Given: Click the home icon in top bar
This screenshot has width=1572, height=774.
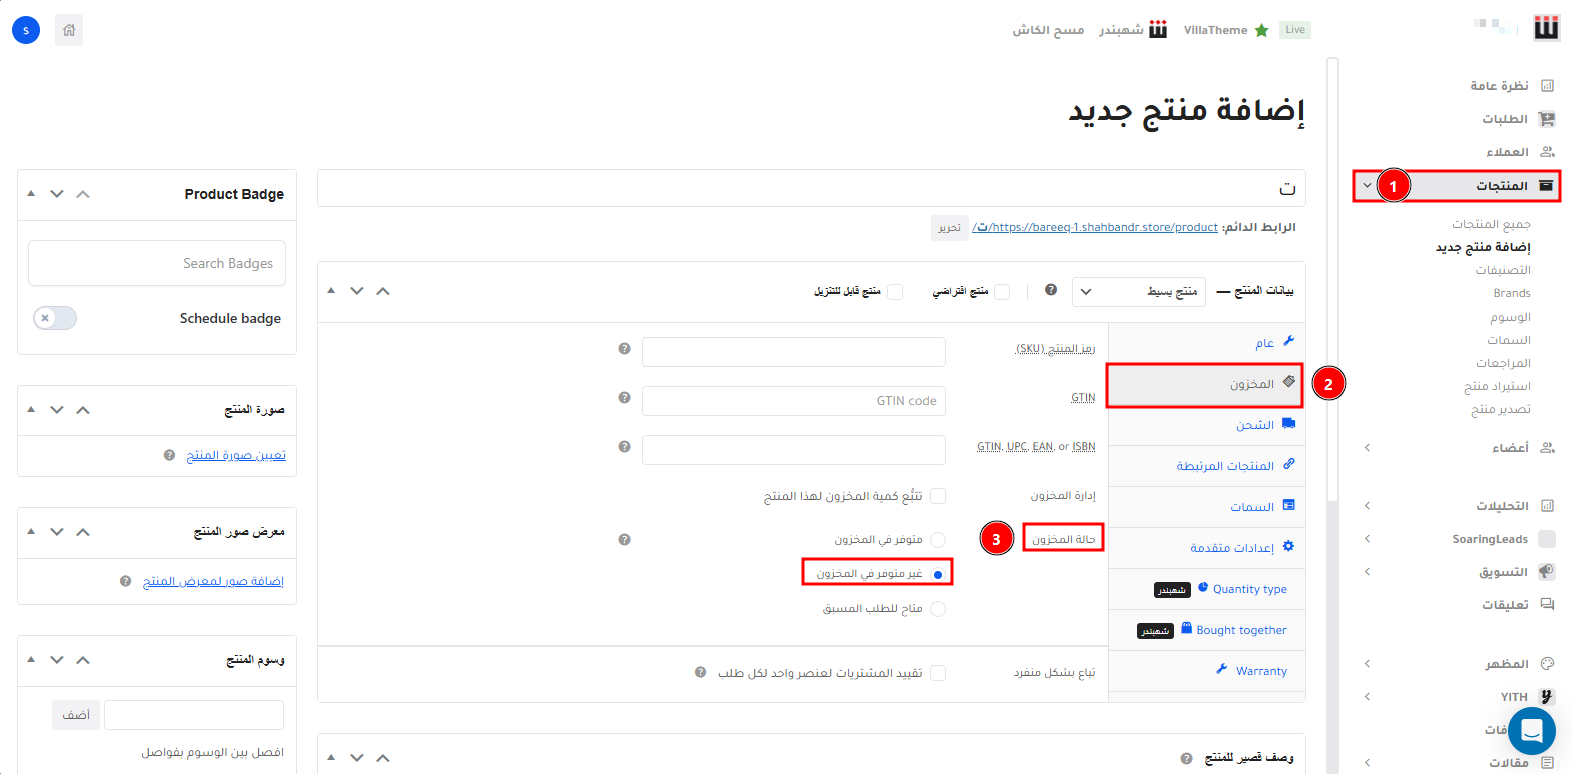Looking at the screenshot, I should pos(69,30).
